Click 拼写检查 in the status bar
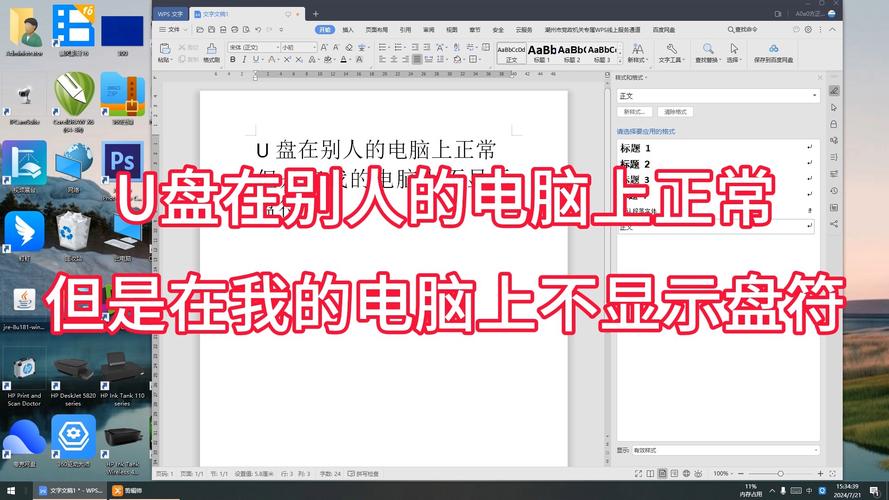 363,473
